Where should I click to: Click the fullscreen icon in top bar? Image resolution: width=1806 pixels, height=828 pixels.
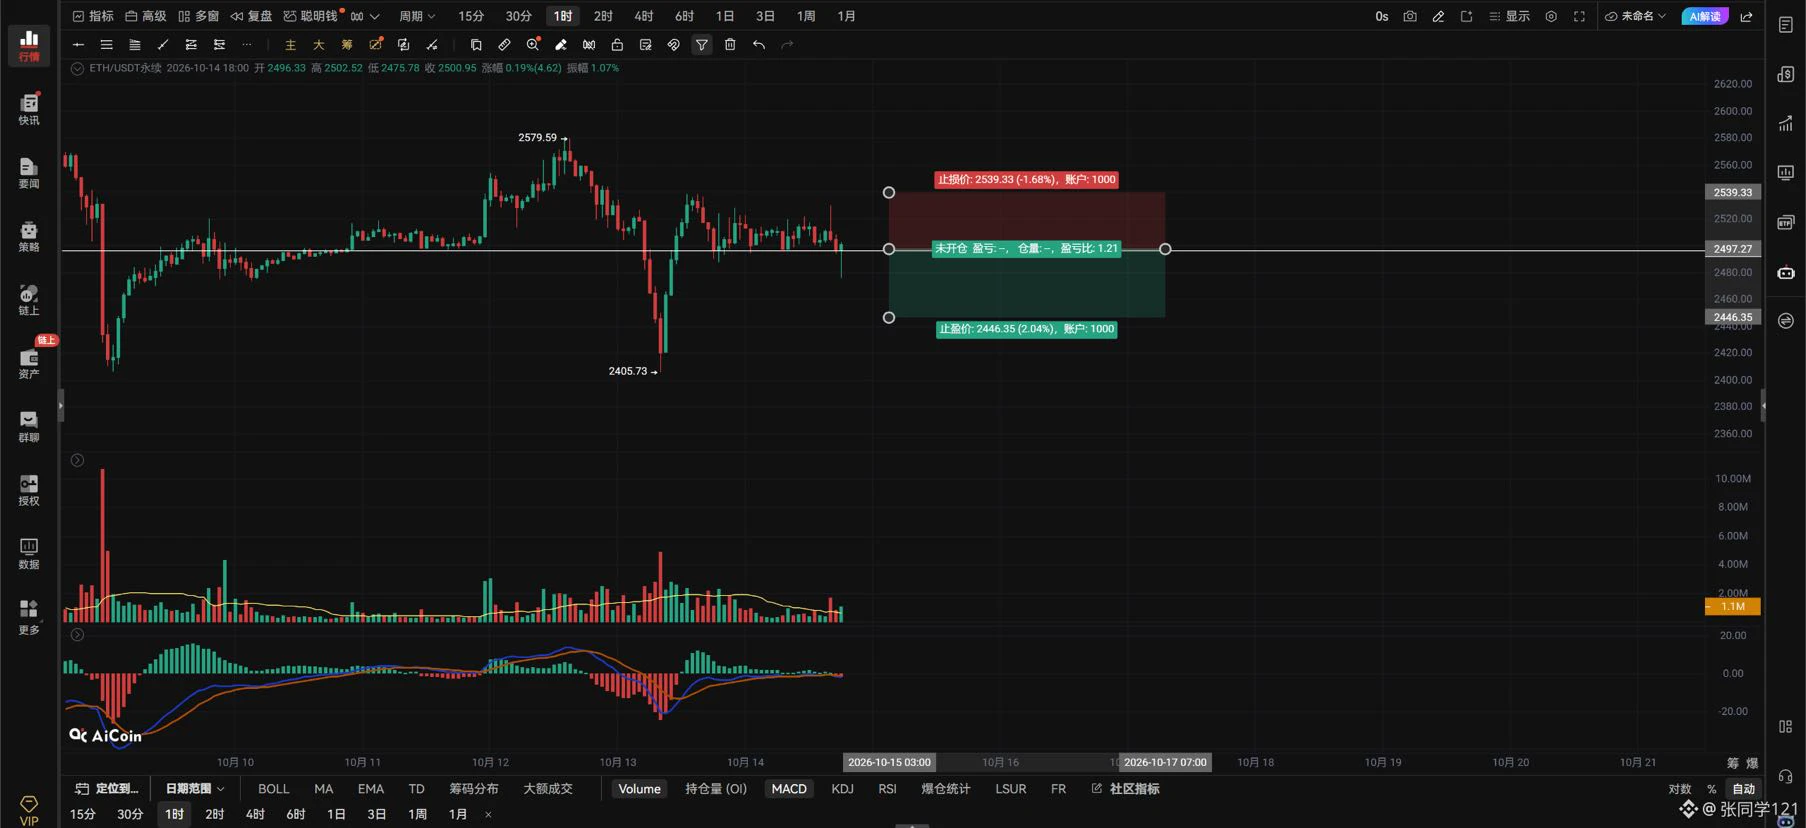[x=1579, y=16]
